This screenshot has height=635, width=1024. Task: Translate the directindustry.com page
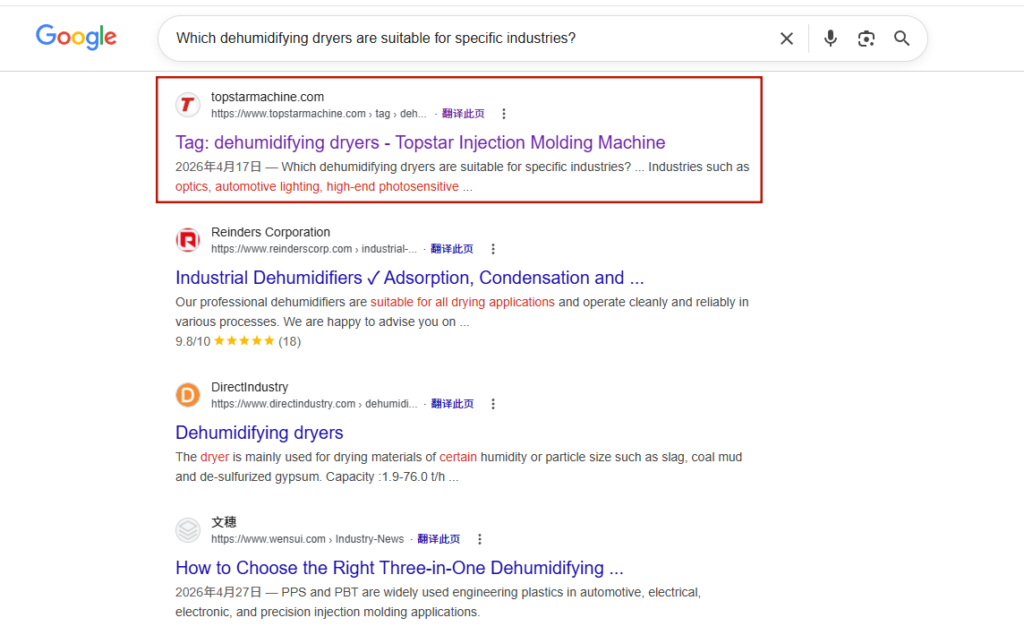click(x=452, y=404)
